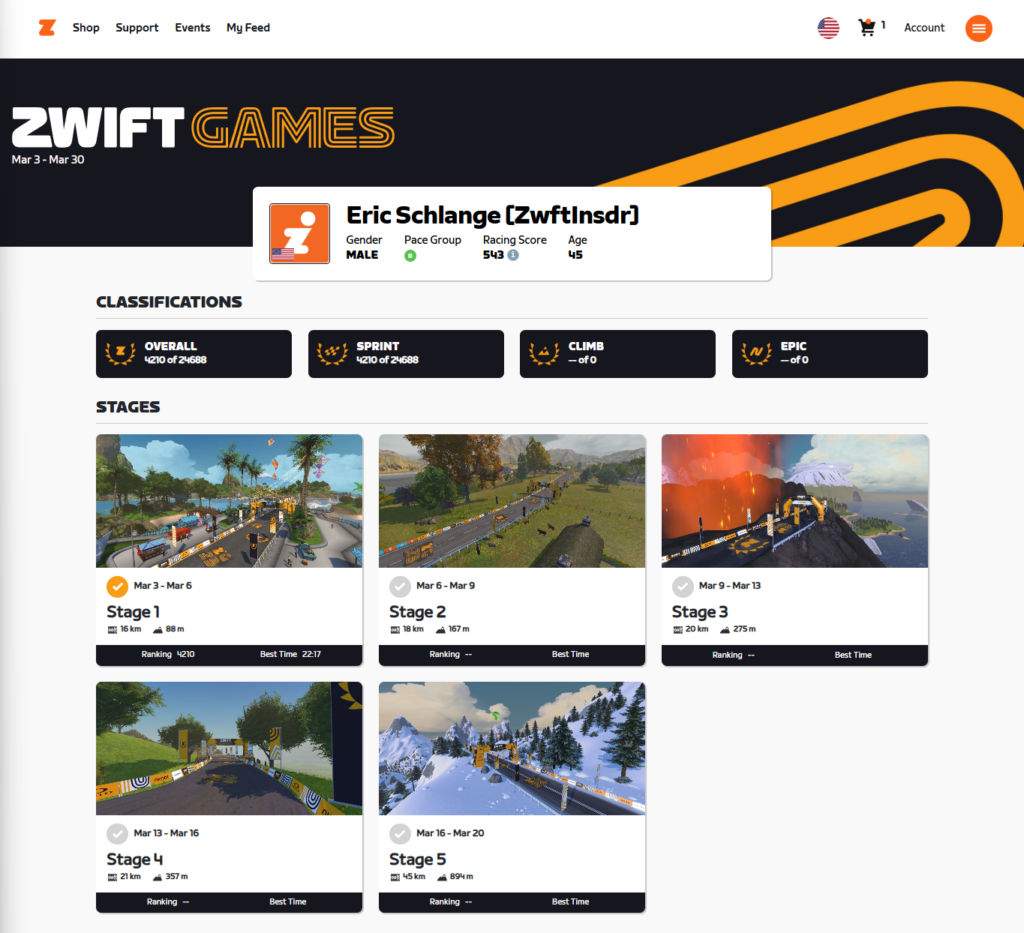Open the My Feed link
This screenshot has height=933, width=1024.
[x=248, y=28]
